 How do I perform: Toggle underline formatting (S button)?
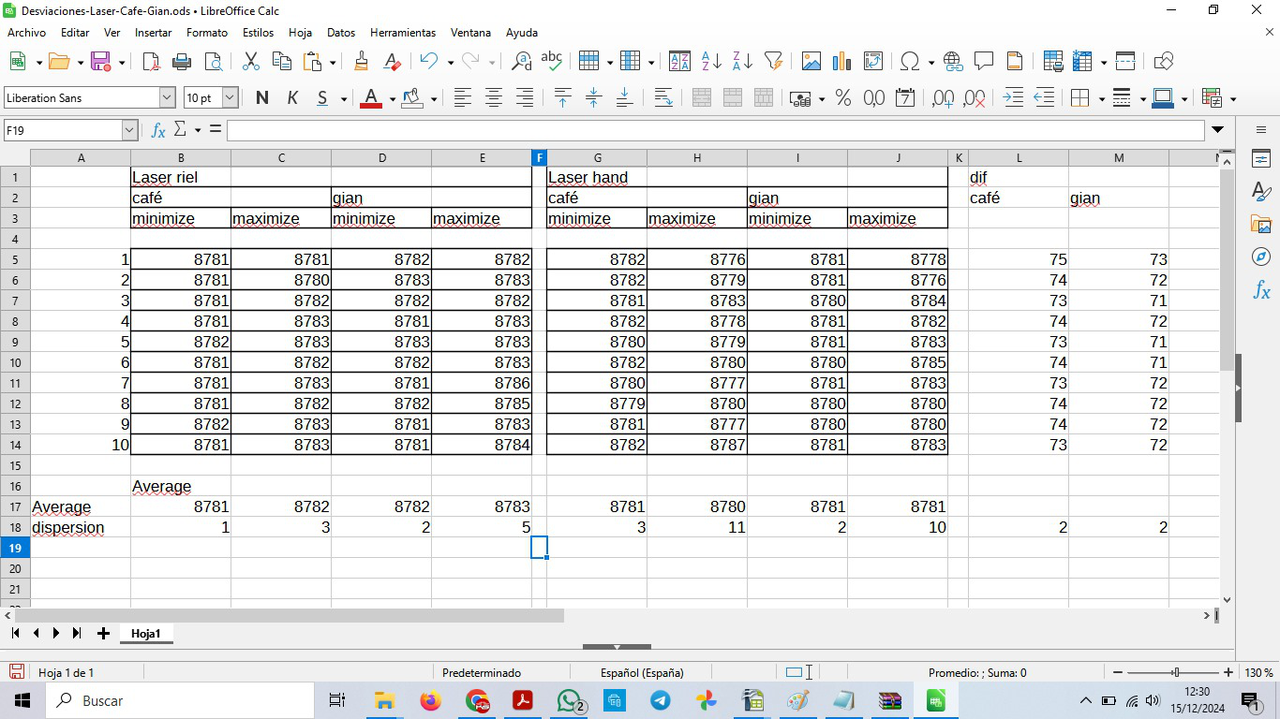pyautogui.click(x=322, y=98)
